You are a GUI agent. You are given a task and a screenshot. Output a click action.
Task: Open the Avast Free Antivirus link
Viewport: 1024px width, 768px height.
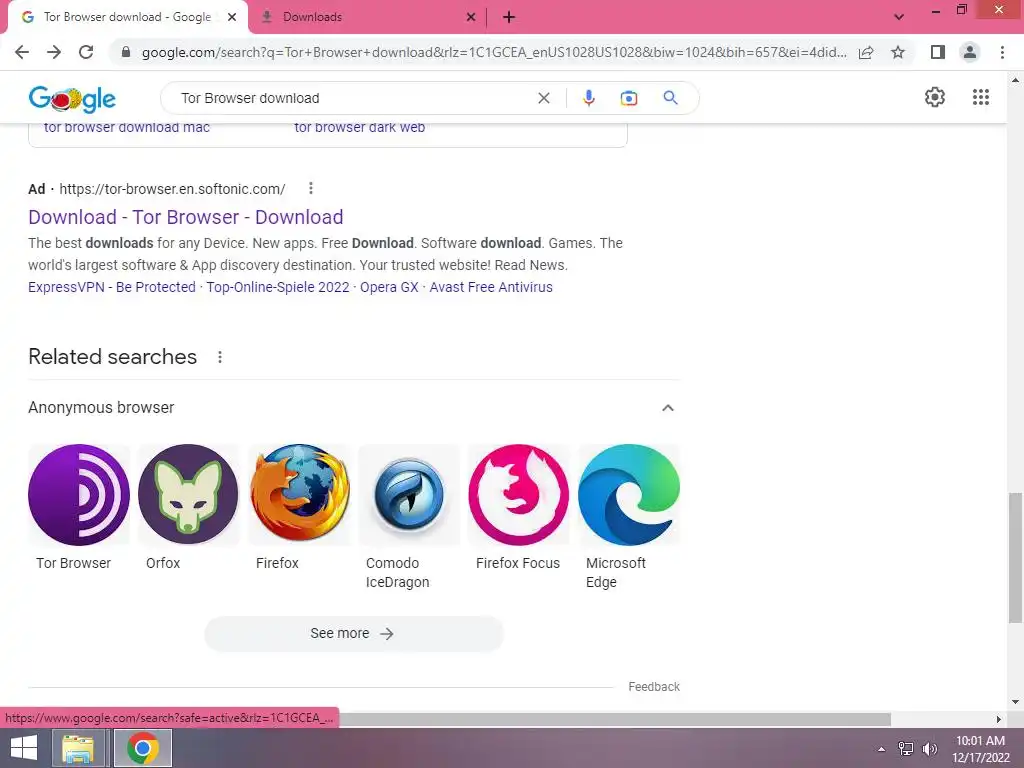[x=491, y=287]
